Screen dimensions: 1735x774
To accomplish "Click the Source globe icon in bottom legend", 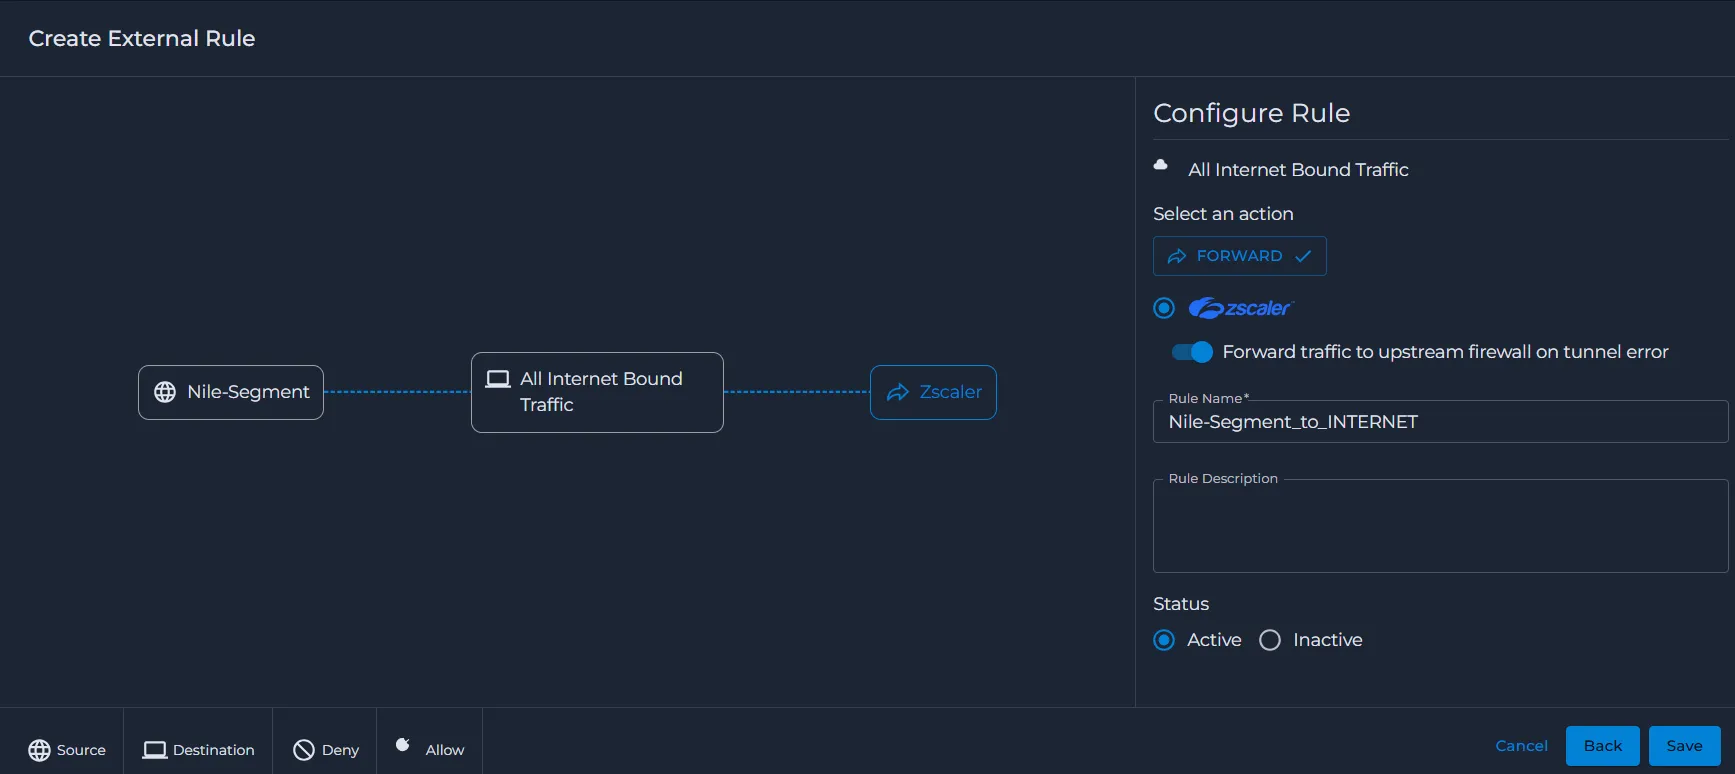I will [x=39, y=750].
